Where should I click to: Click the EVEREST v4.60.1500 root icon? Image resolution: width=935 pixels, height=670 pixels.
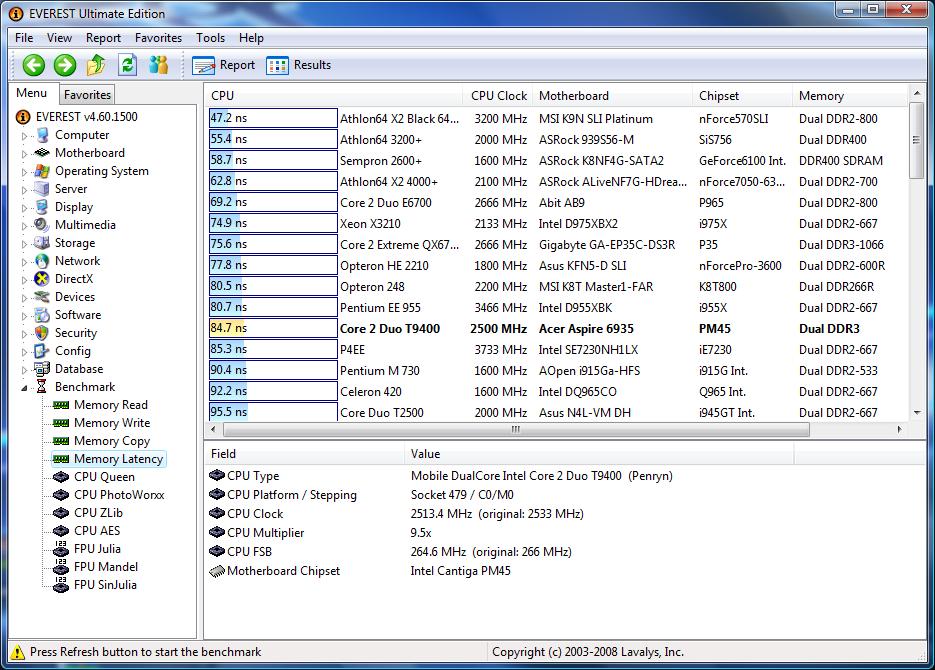23,117
